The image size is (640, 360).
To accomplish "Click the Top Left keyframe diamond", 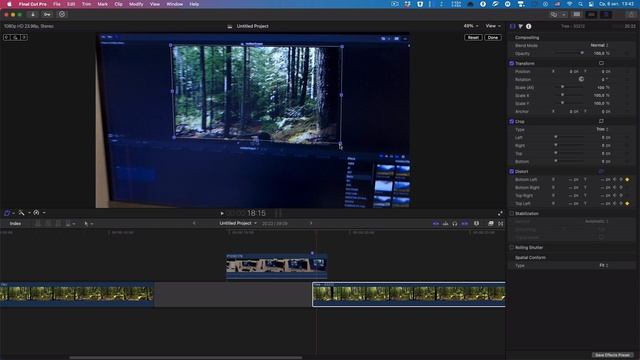I will coord(627,203).
